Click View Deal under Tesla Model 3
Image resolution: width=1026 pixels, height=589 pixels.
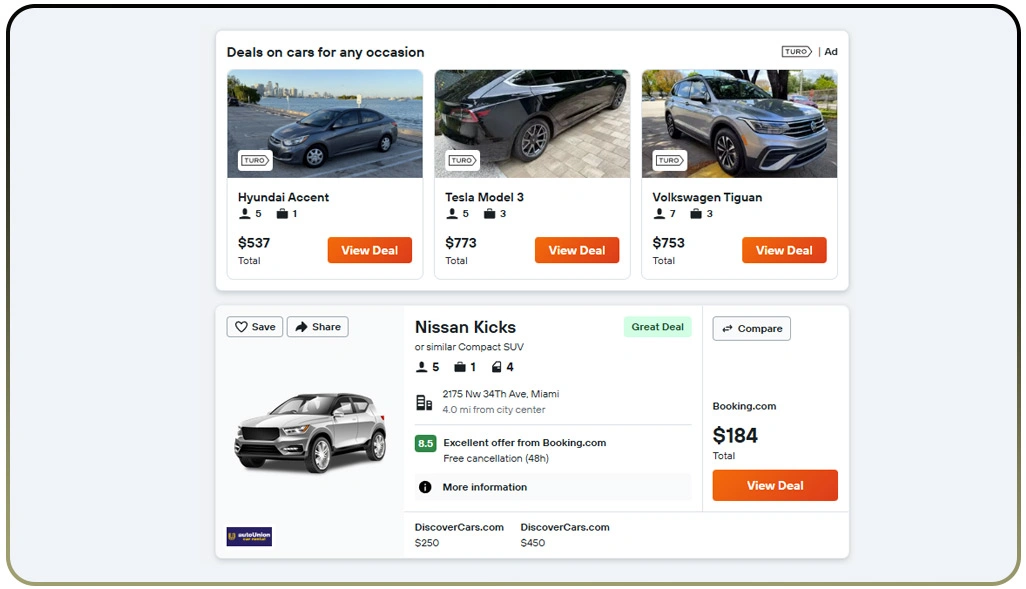(x=577, y=250)
